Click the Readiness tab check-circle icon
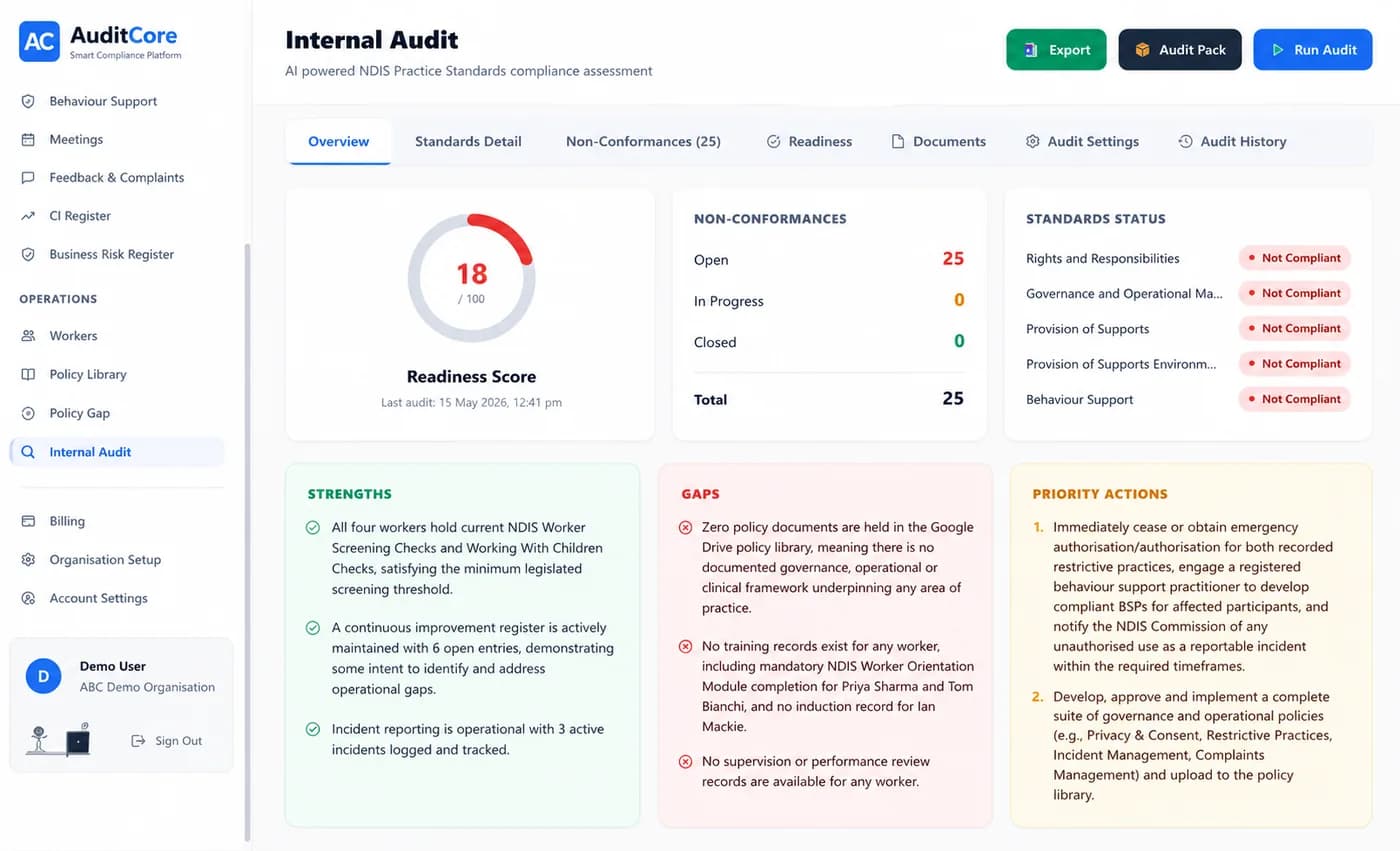 [x=773, y=142]
